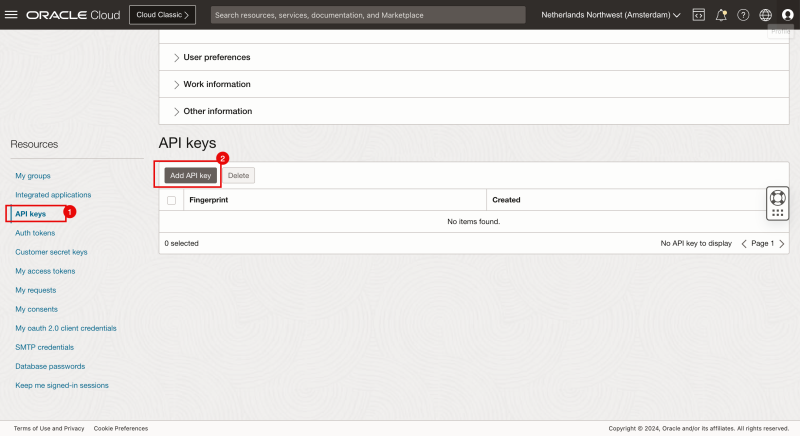This screenshot has height=436, width=800.
Task: Expand the User preferences section
Action: (x=216, y=57)
